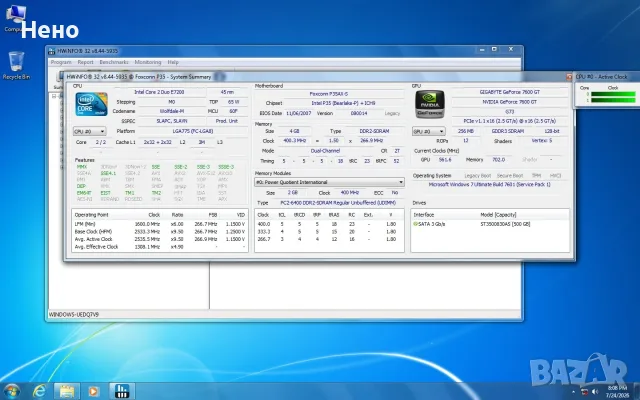
Task: Click the taskbar clock and date
Action: coord(617,391)
